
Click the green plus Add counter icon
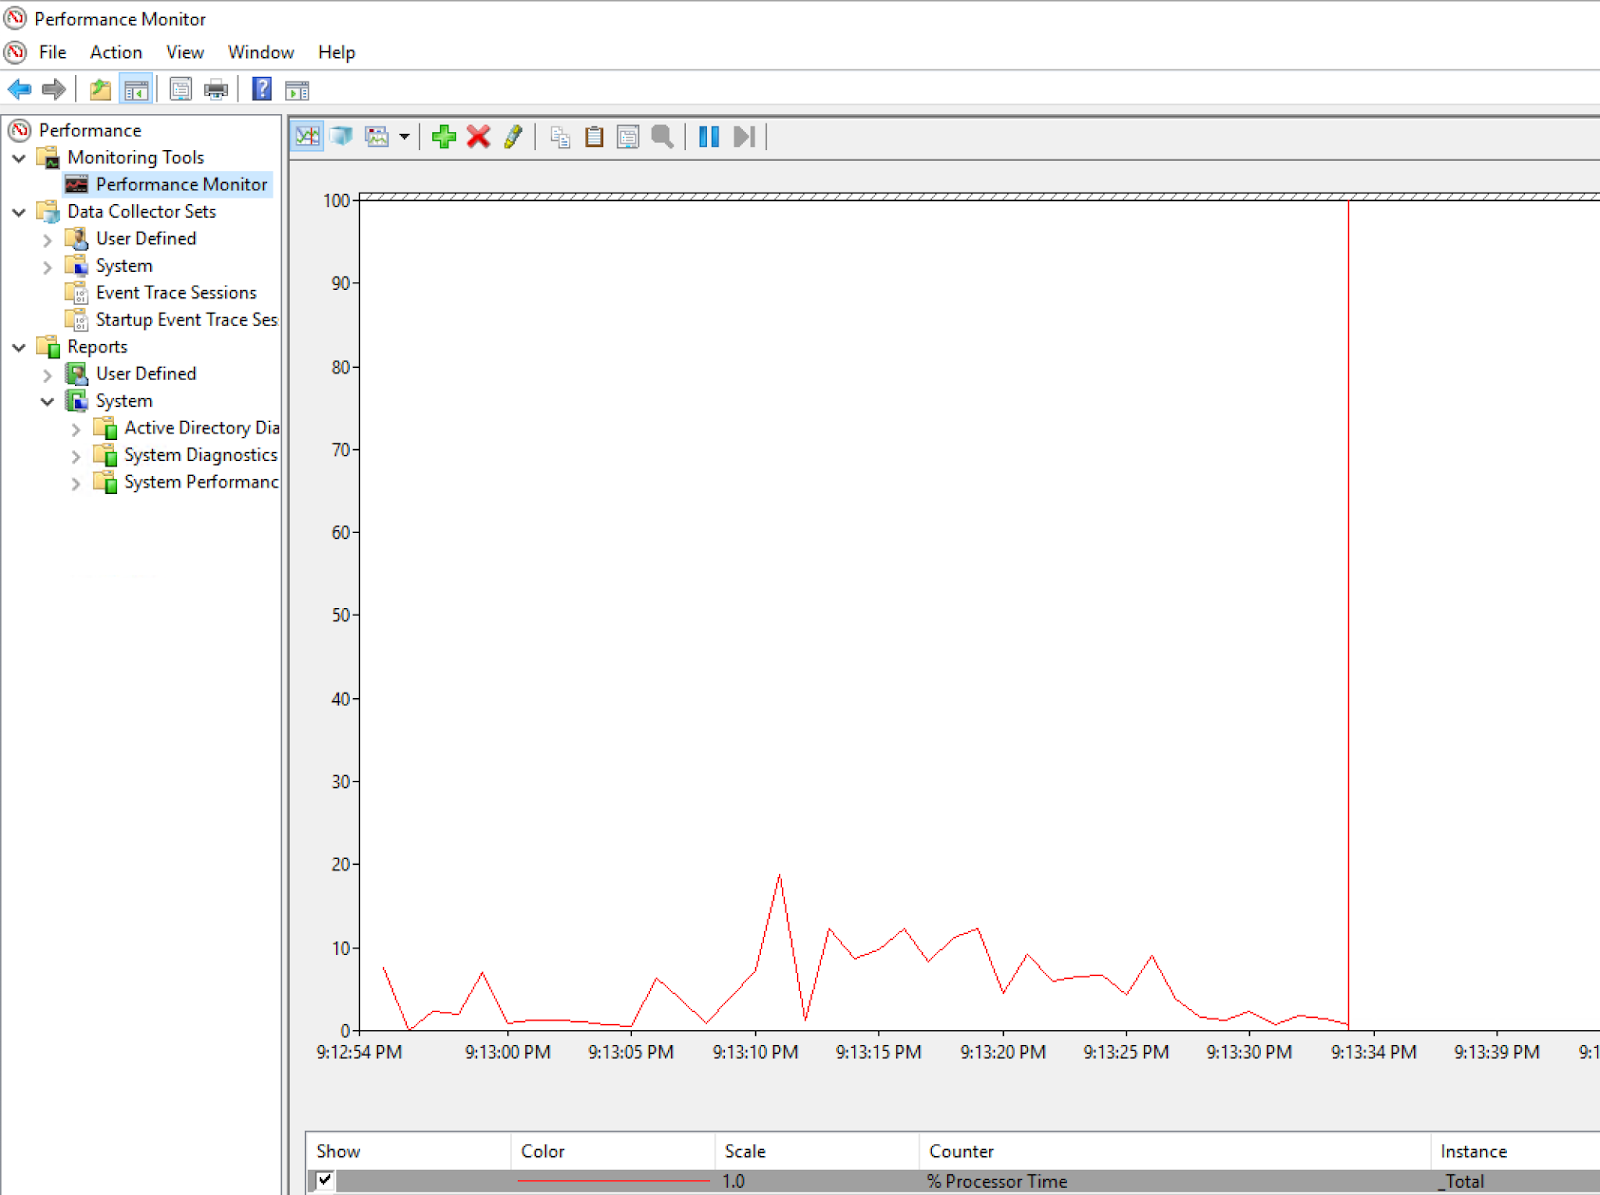coord(444,136)
